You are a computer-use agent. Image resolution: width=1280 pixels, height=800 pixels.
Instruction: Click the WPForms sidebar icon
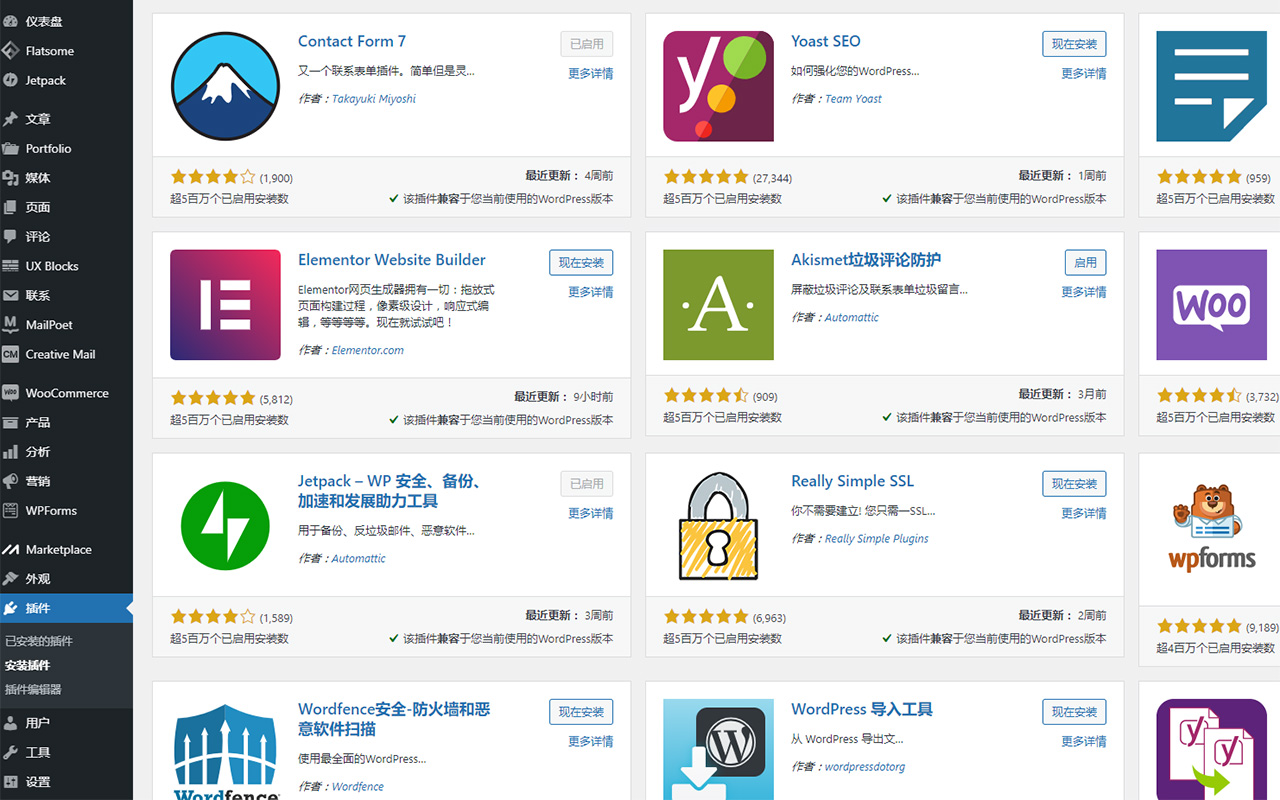tap(10, 511)
